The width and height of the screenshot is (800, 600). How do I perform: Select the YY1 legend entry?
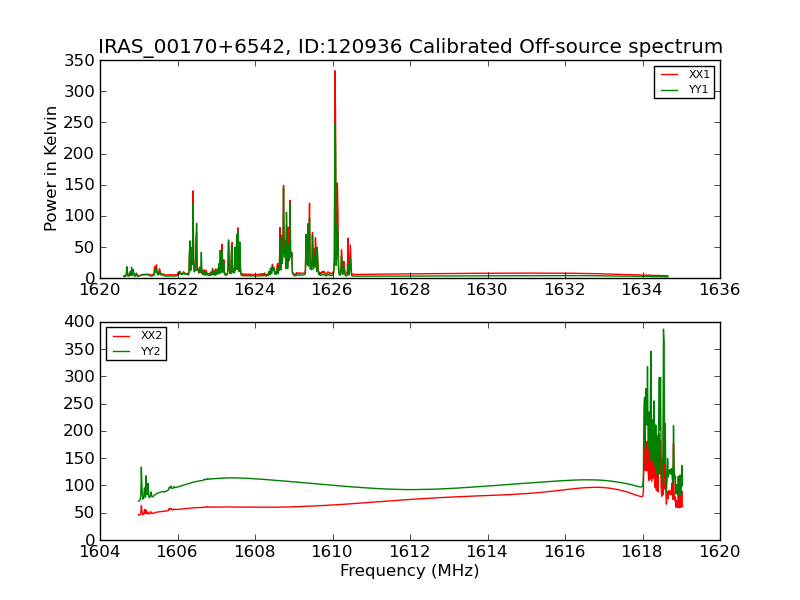pos(684,89)
